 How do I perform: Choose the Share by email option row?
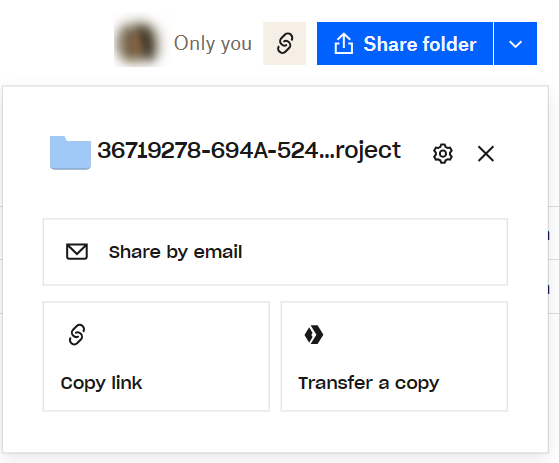(275, 252)
